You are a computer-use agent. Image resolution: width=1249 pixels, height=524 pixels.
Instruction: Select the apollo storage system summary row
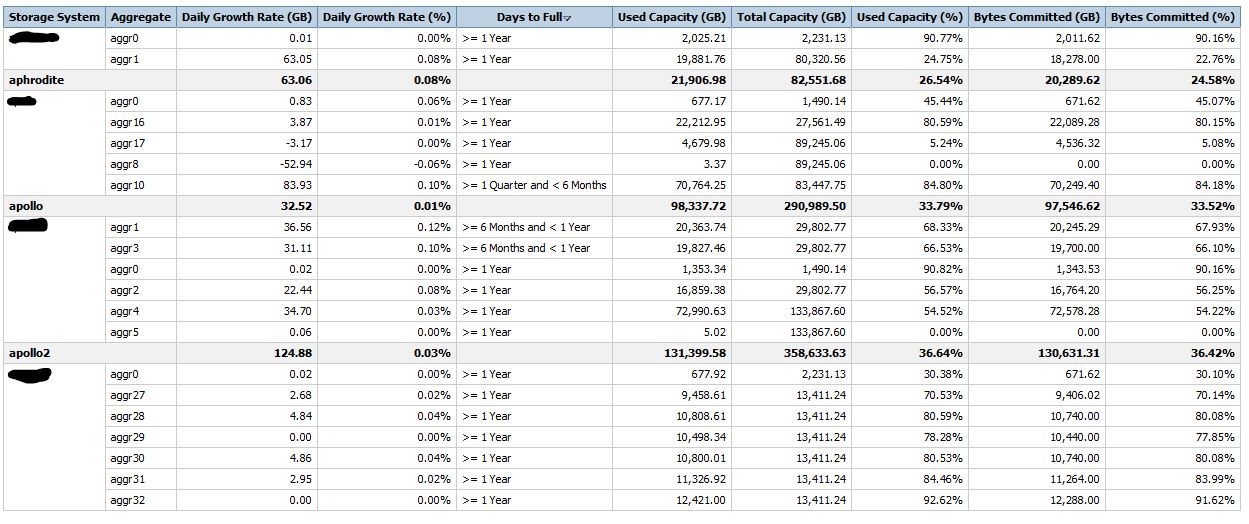coord(26,206)
